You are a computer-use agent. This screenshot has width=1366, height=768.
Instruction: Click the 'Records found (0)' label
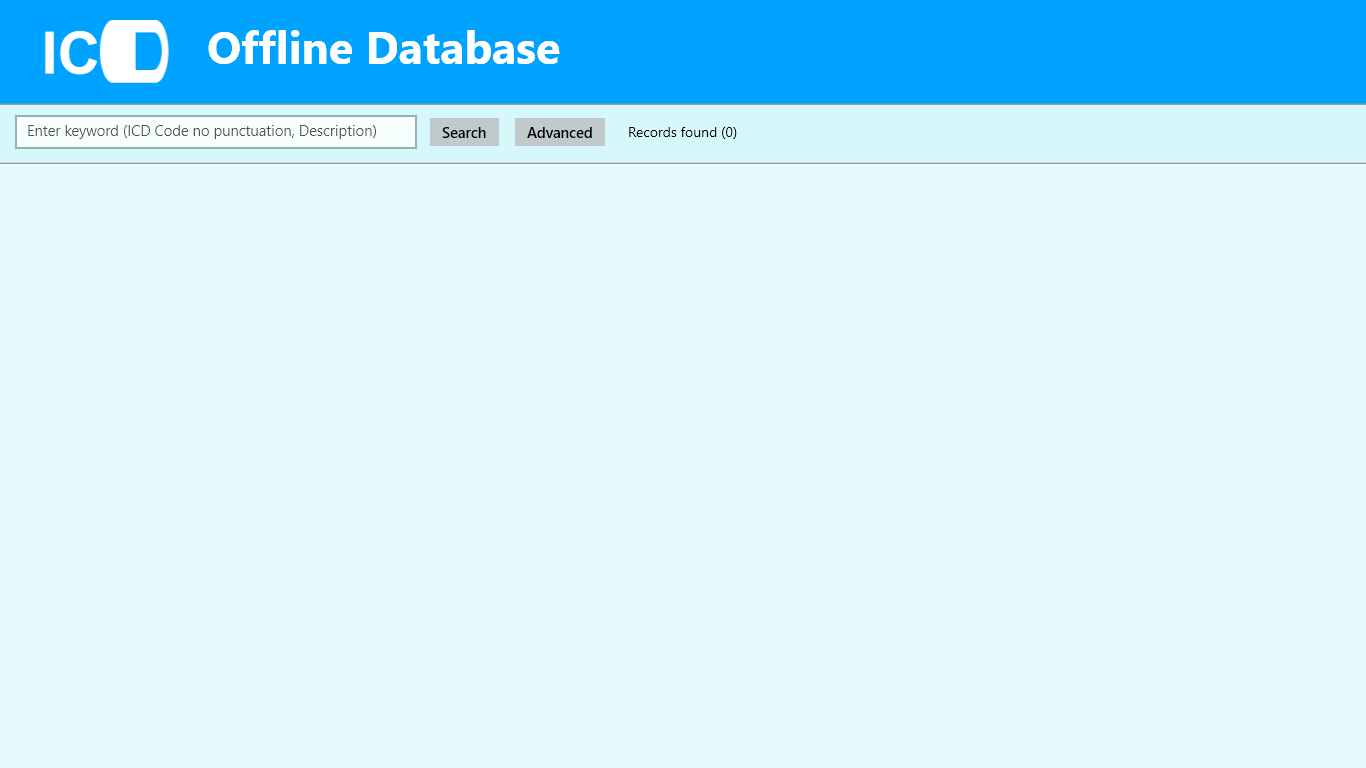(682, 131)
